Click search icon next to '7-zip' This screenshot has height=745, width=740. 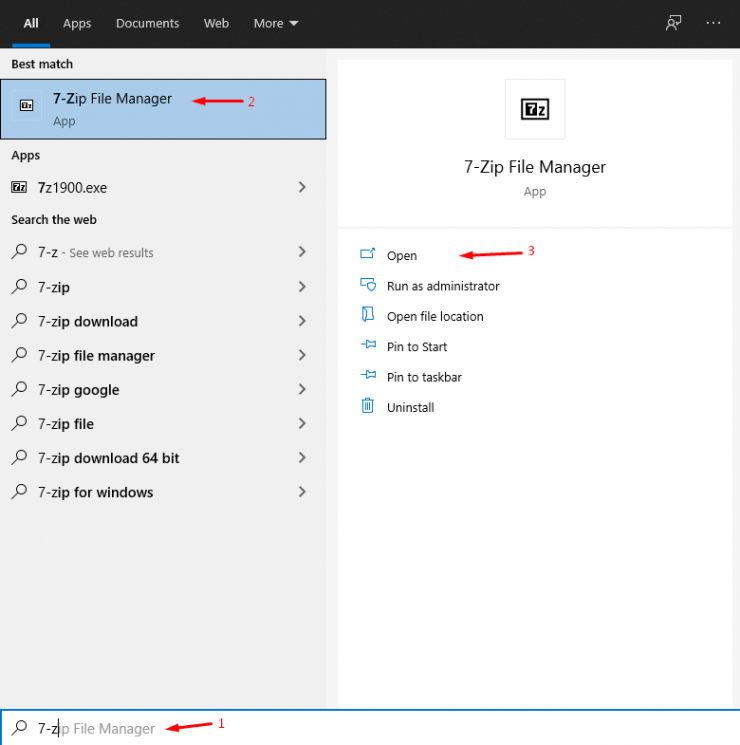(19, 286)
